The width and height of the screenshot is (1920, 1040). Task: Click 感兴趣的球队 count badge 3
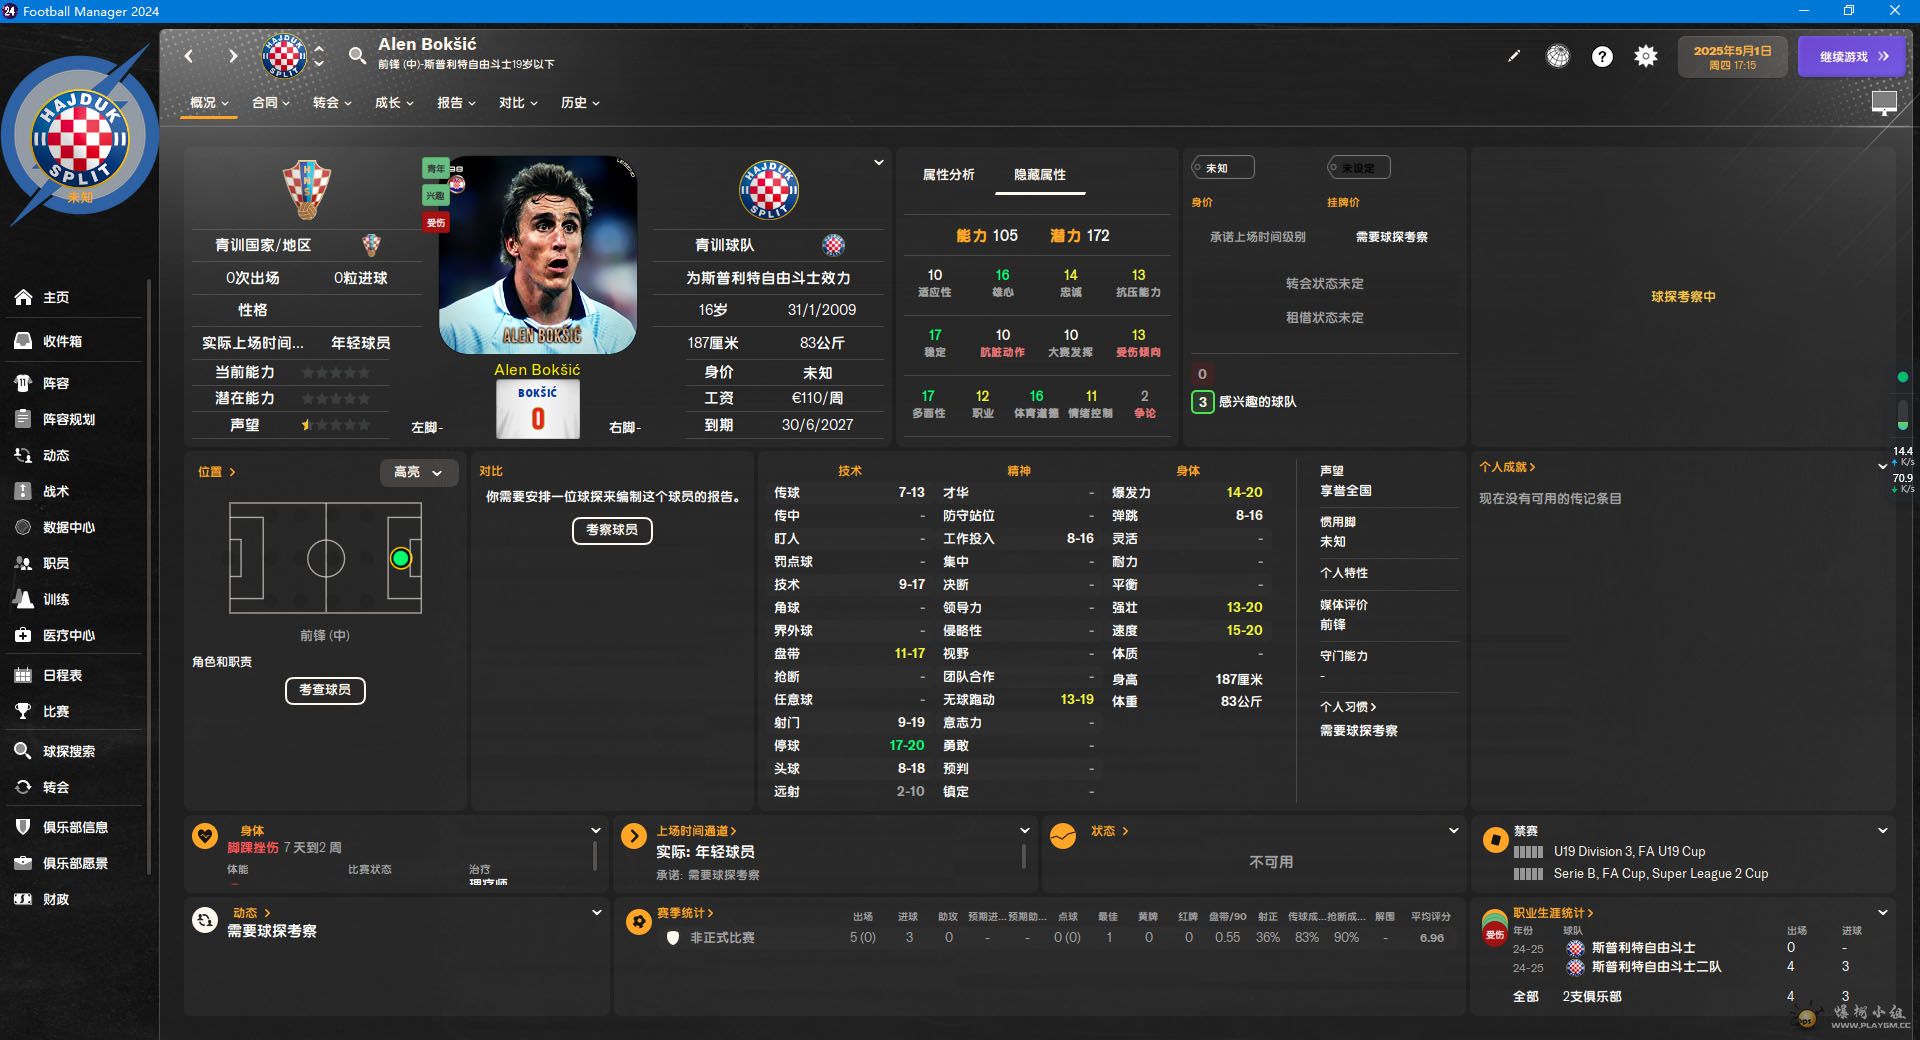click(x=1203, y=402)
